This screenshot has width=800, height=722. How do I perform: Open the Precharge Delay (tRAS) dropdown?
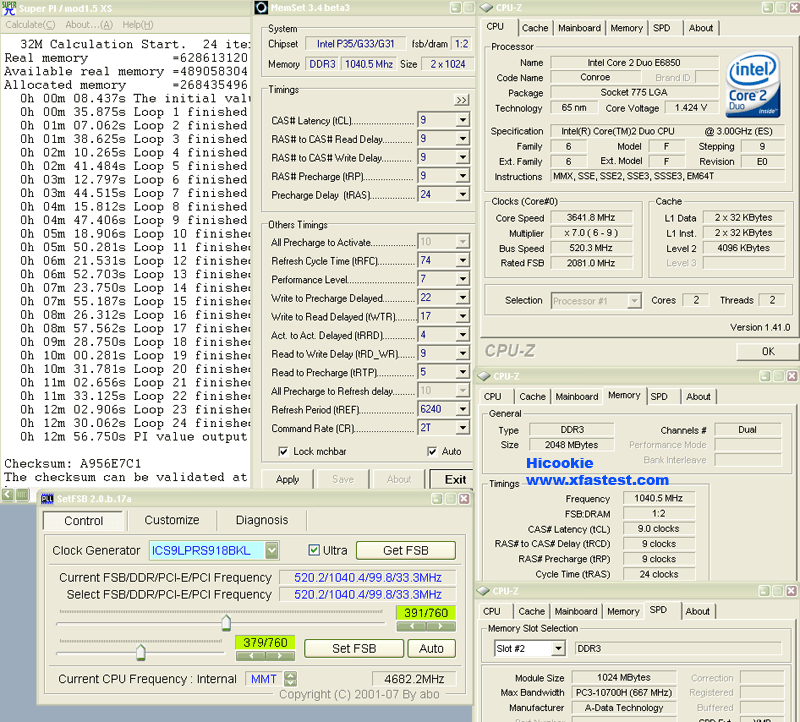click(x=462, y=194)
